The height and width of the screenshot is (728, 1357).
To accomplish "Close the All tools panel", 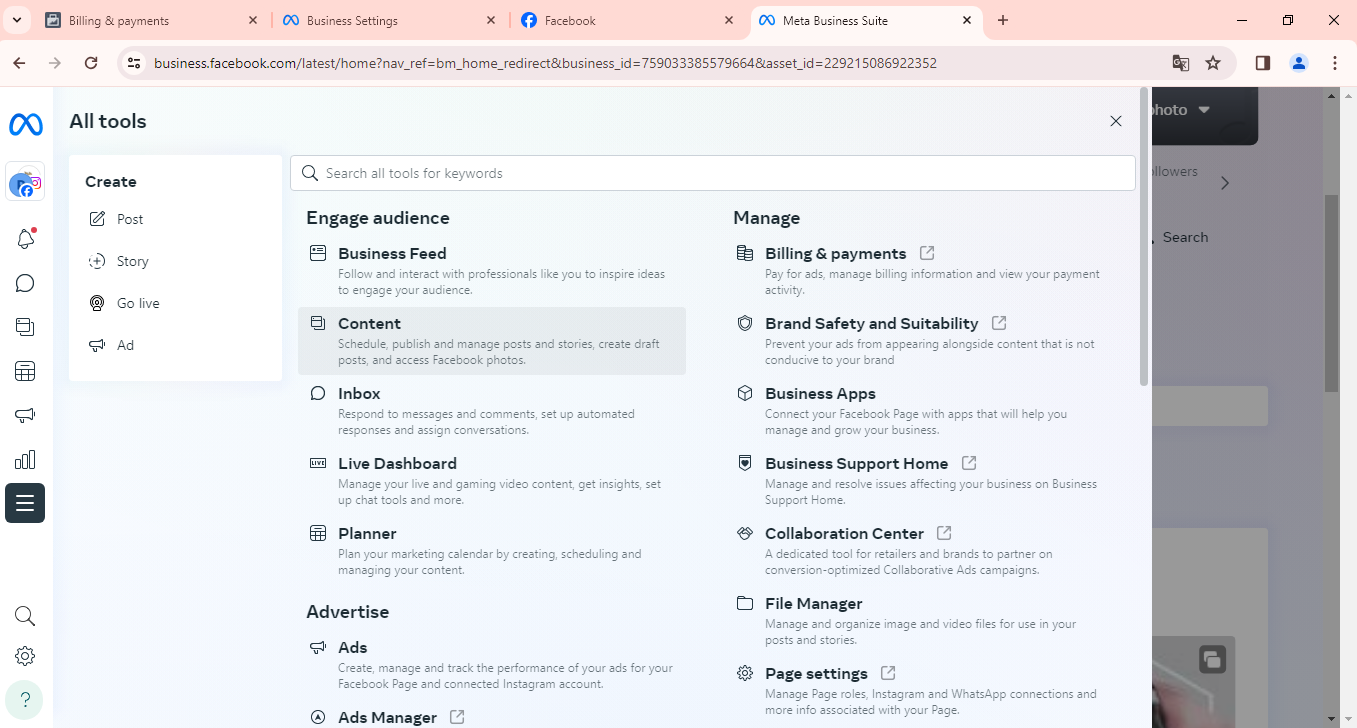I will tap(1116, 121).
